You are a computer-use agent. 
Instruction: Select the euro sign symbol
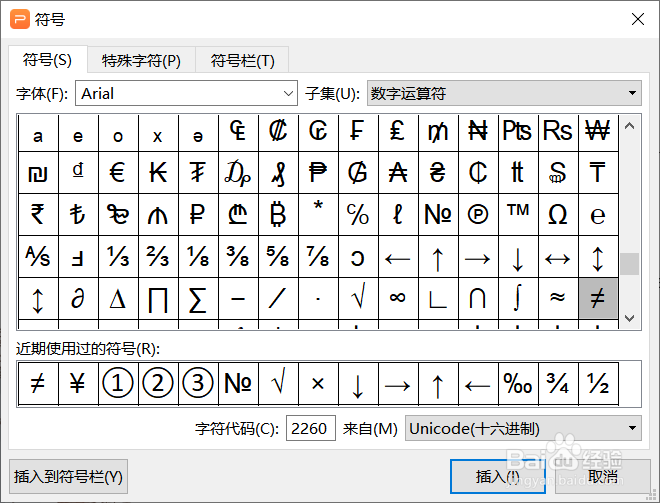coord(118,172)
